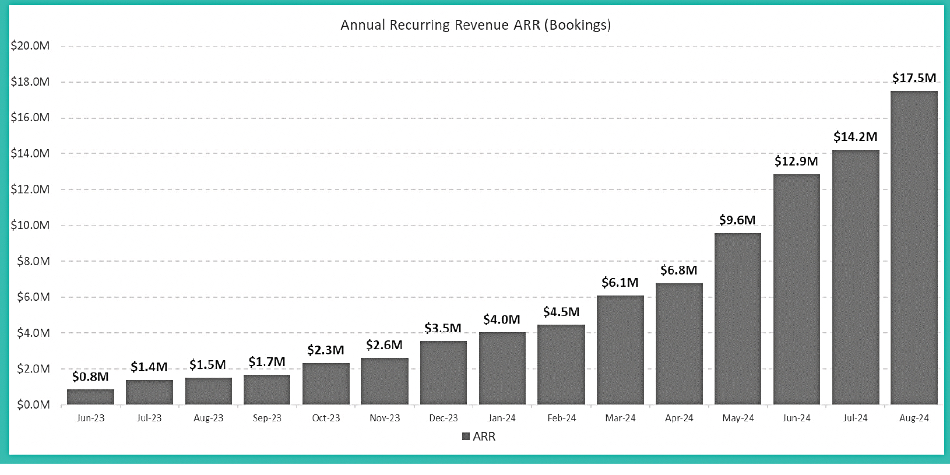Select the May-24 bar

click(x=738, y=319)
